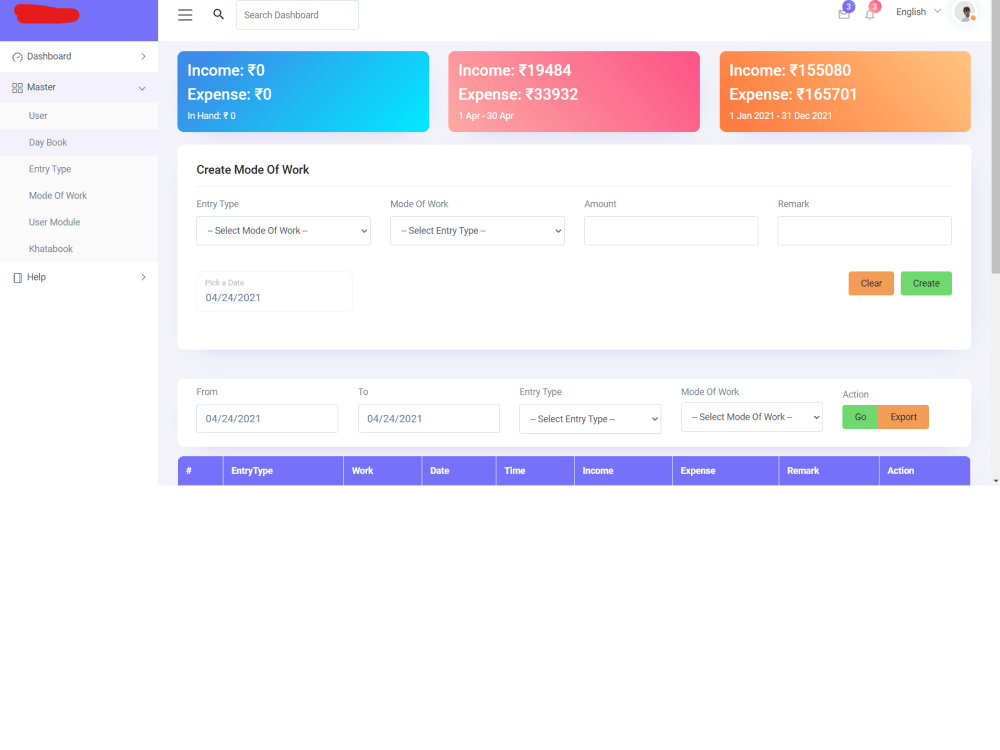Click the green Create button
The image size is (1000, 750).
(x=926, y=283)
